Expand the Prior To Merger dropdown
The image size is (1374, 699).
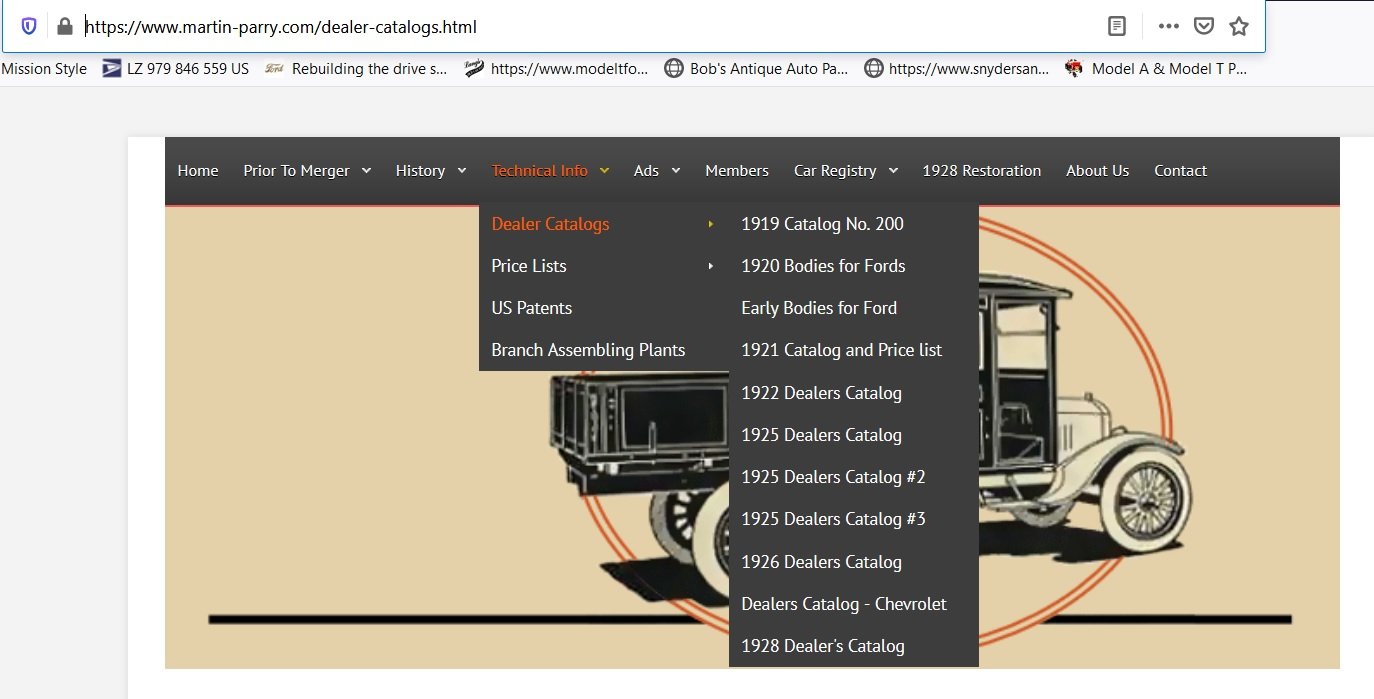point(306,171)
